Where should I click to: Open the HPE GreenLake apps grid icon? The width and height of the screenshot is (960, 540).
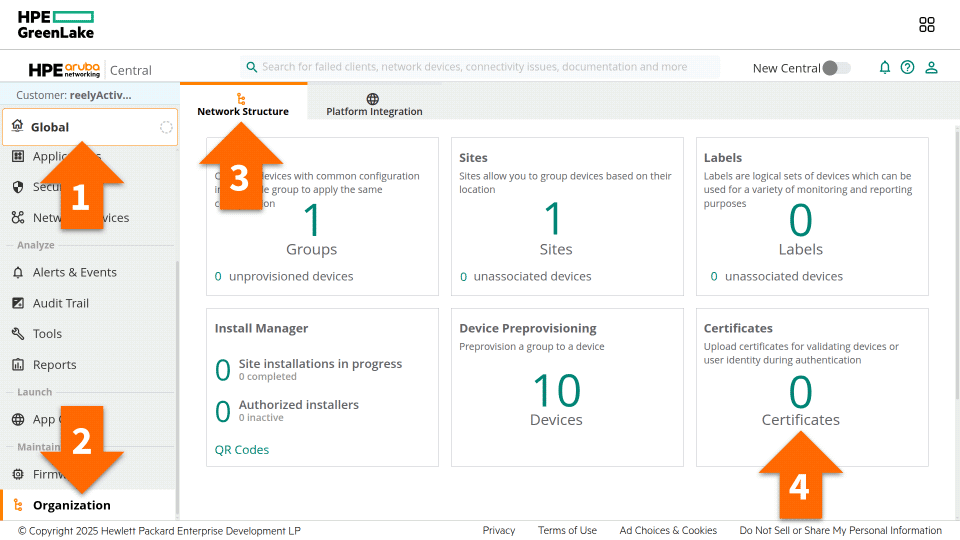click(x=926, y=24)
